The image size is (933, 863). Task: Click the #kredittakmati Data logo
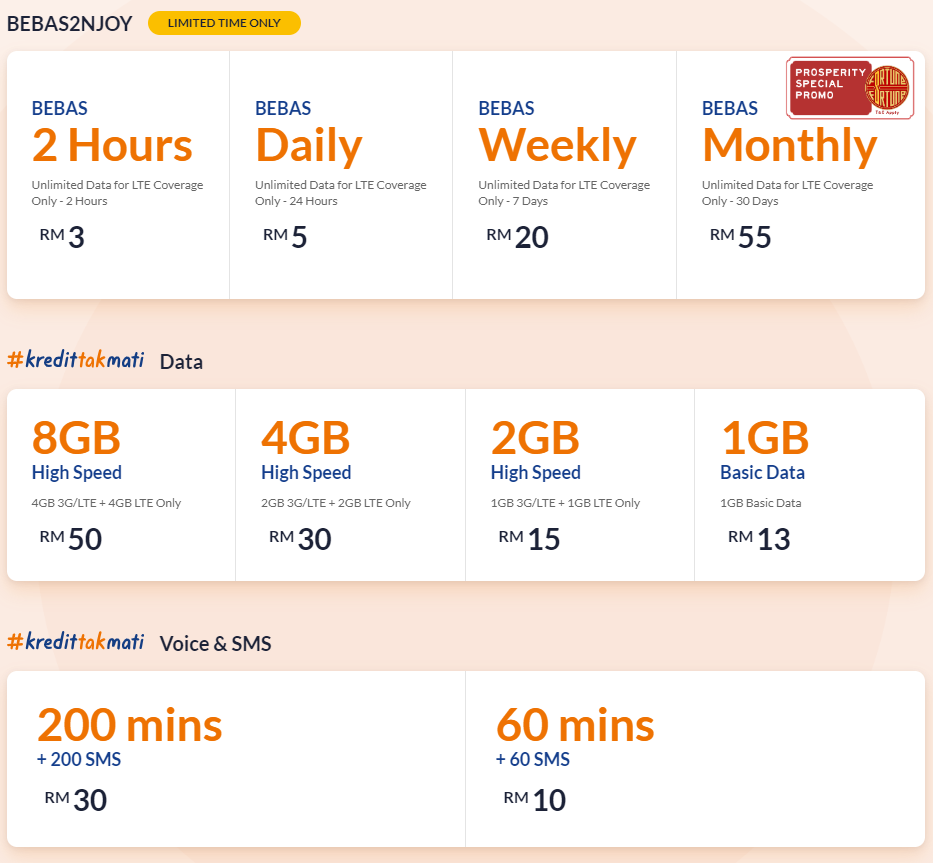coord(76,360)
